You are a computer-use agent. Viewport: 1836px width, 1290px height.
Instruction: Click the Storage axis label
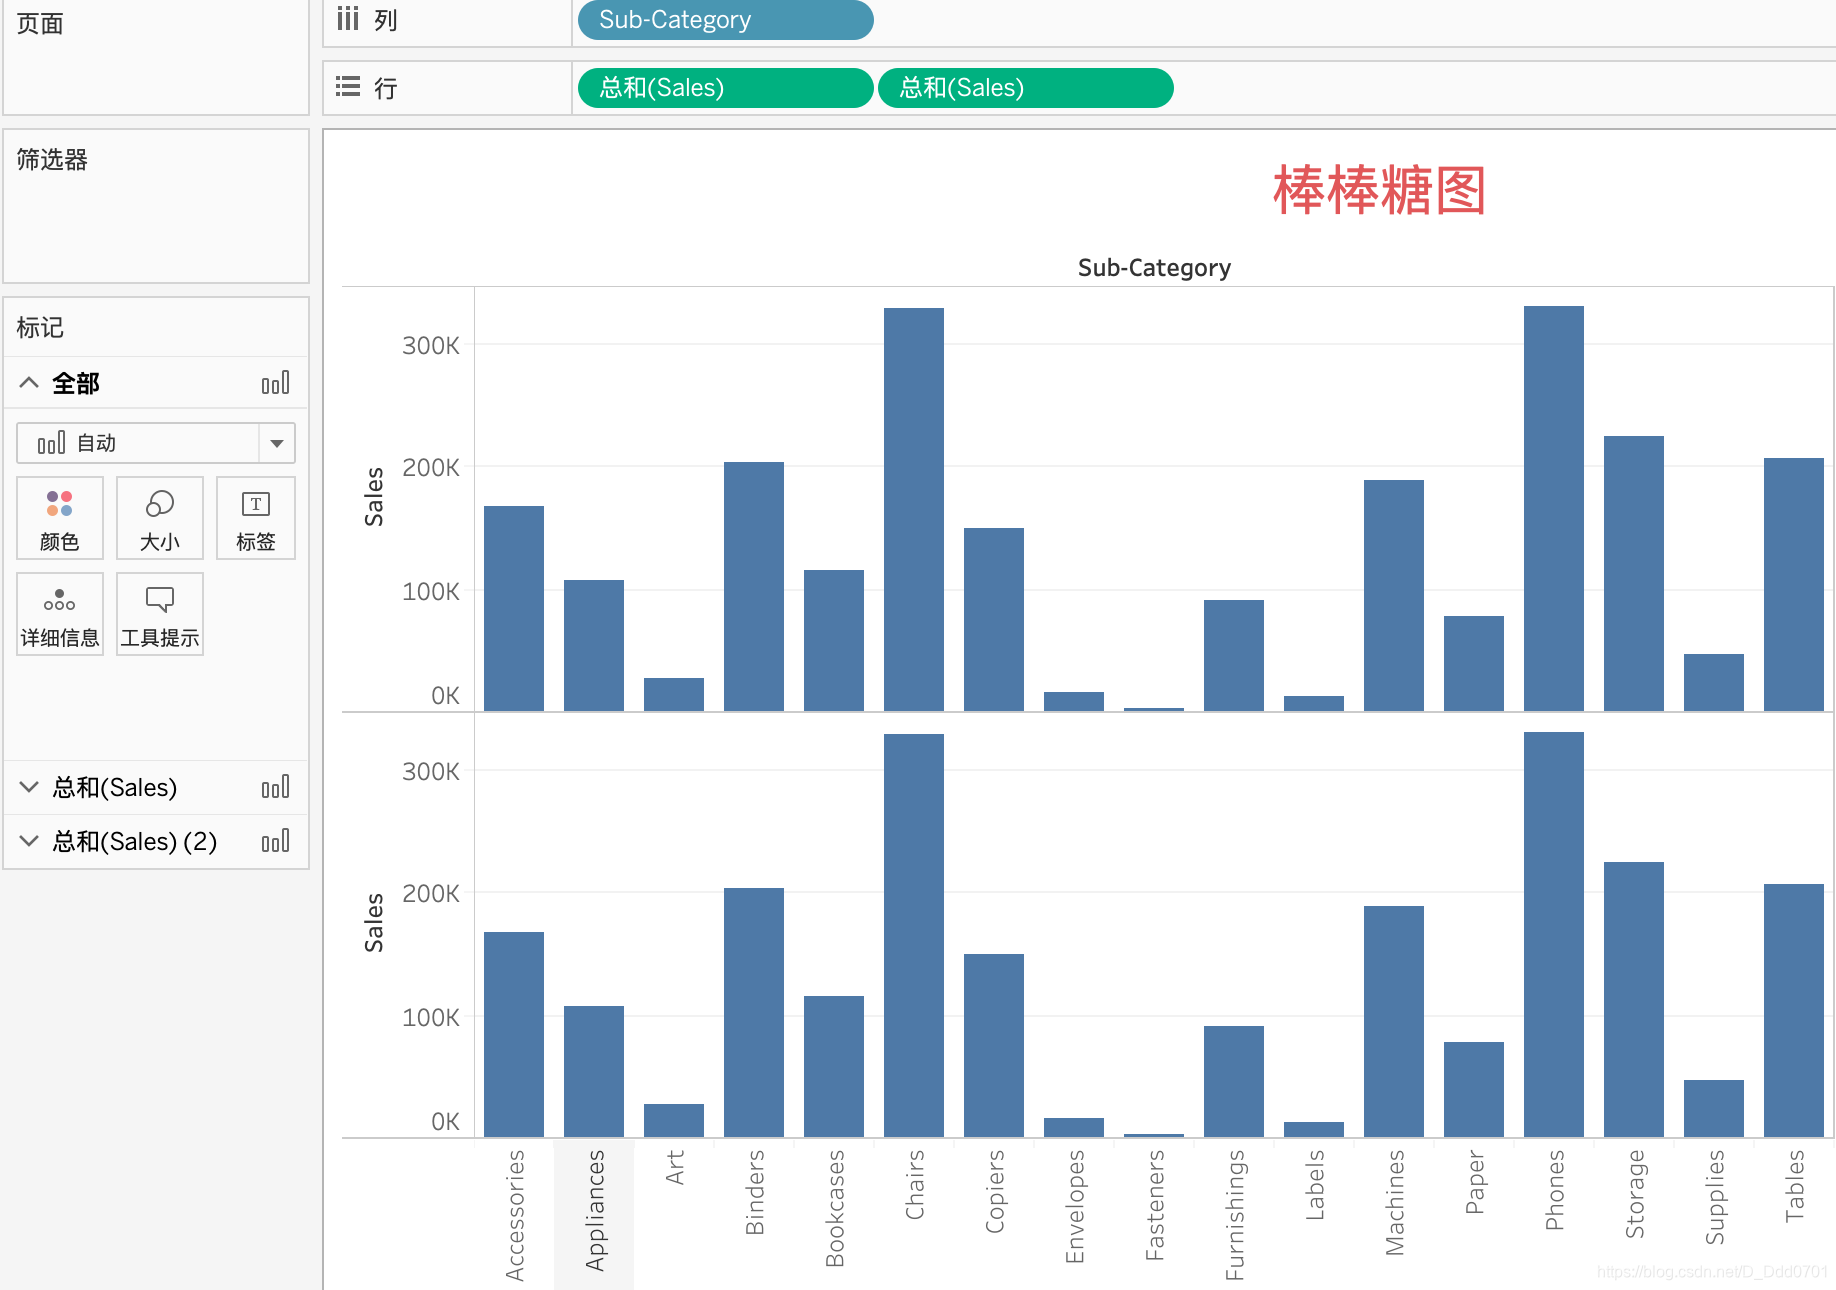point(1635,1194)
